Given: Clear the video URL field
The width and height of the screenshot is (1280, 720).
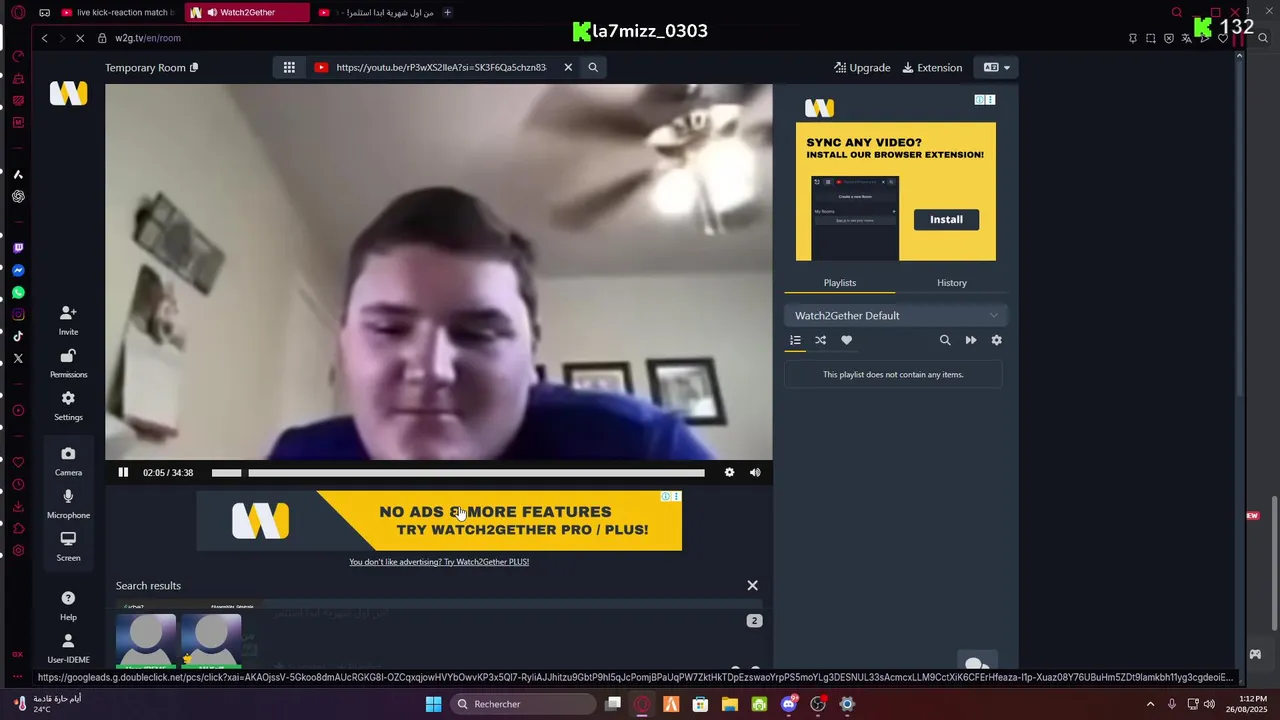Looking at the screenshot, I should tap(568, 67).
